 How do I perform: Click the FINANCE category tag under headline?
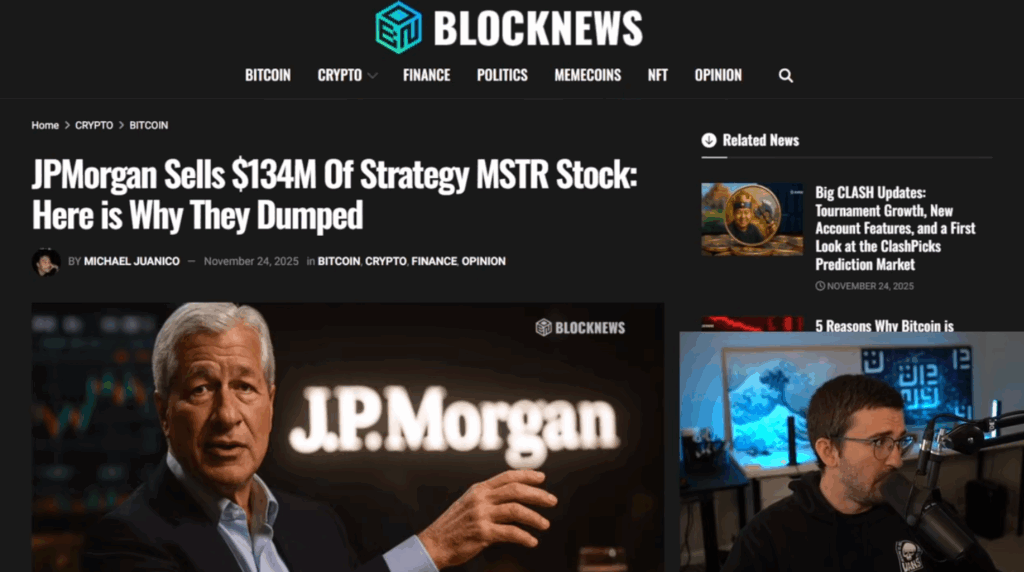(434, 261)
